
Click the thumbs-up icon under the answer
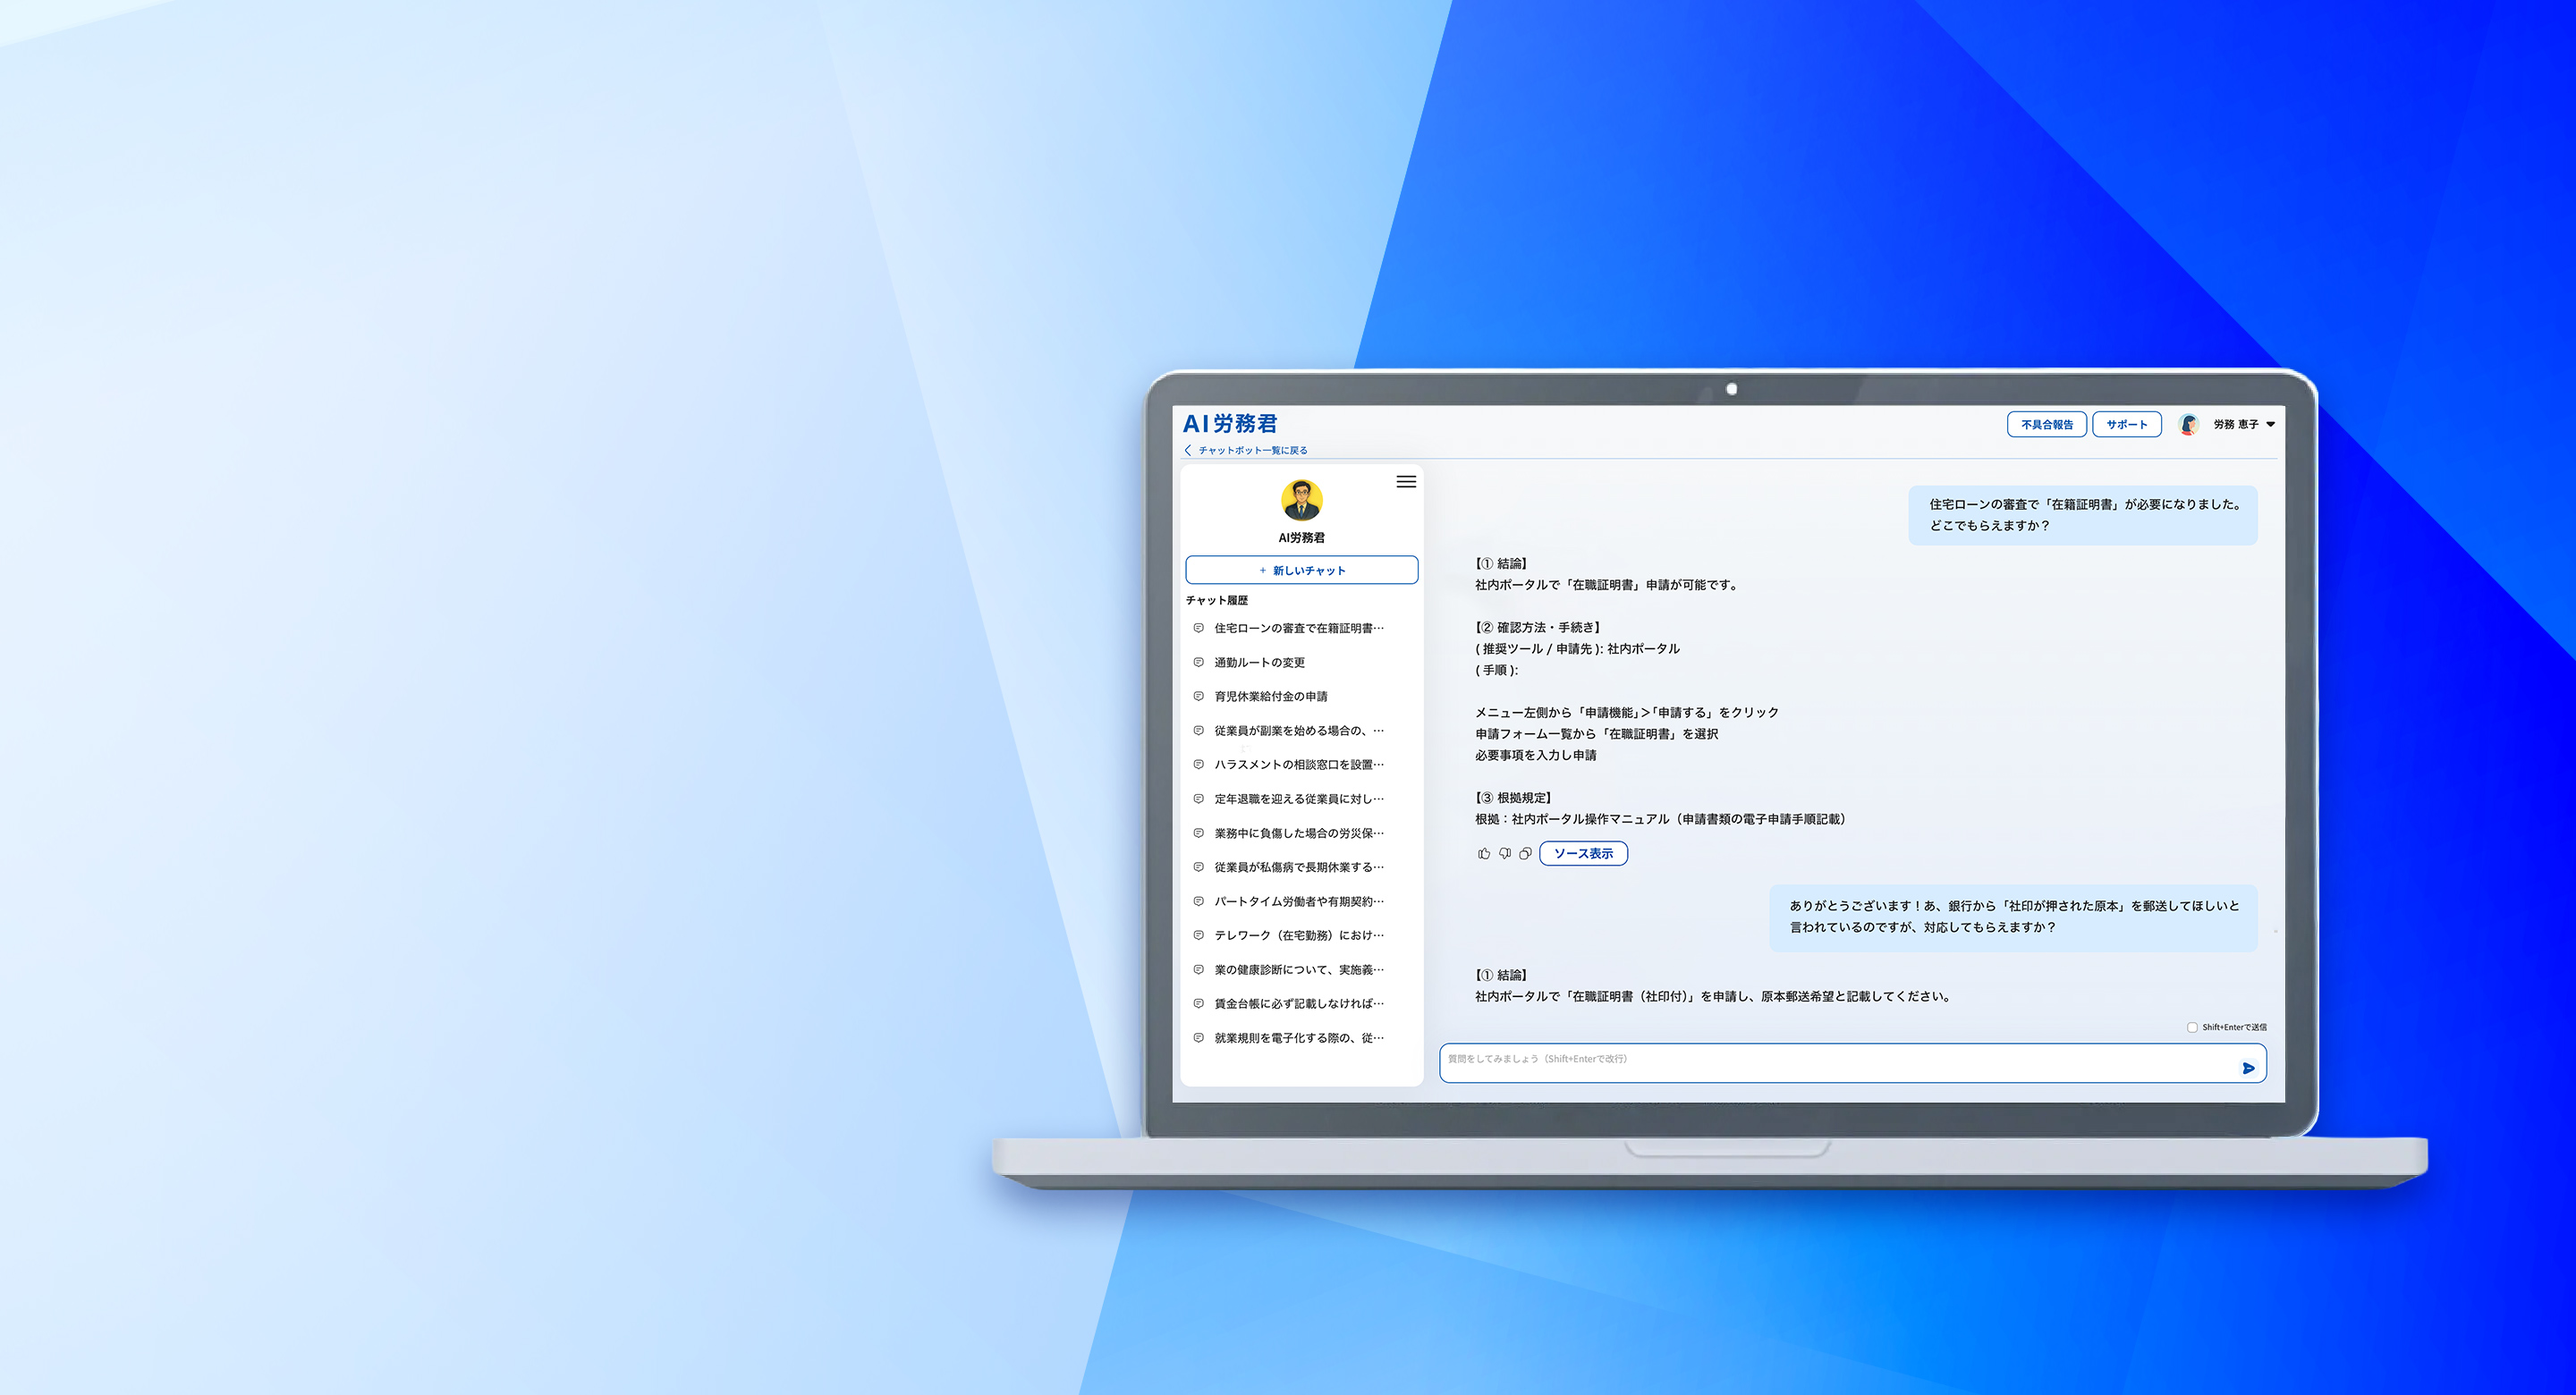(x=1483, y=853)
